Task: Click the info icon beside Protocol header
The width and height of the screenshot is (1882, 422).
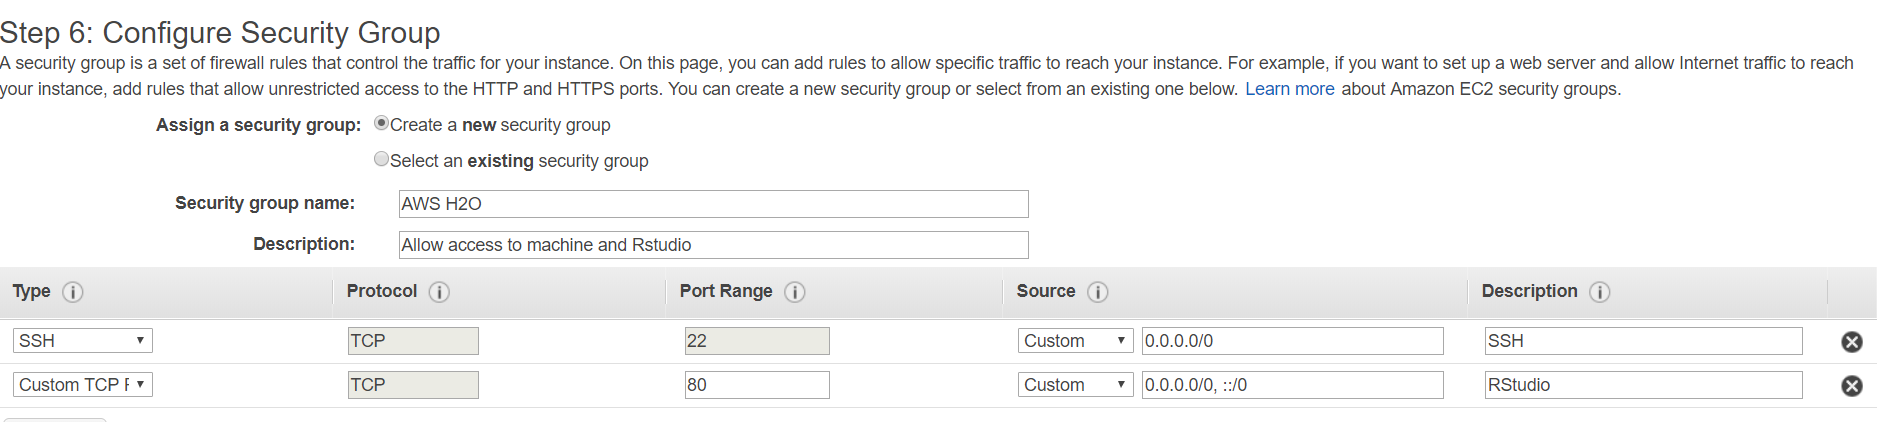Action: [439, 292]
